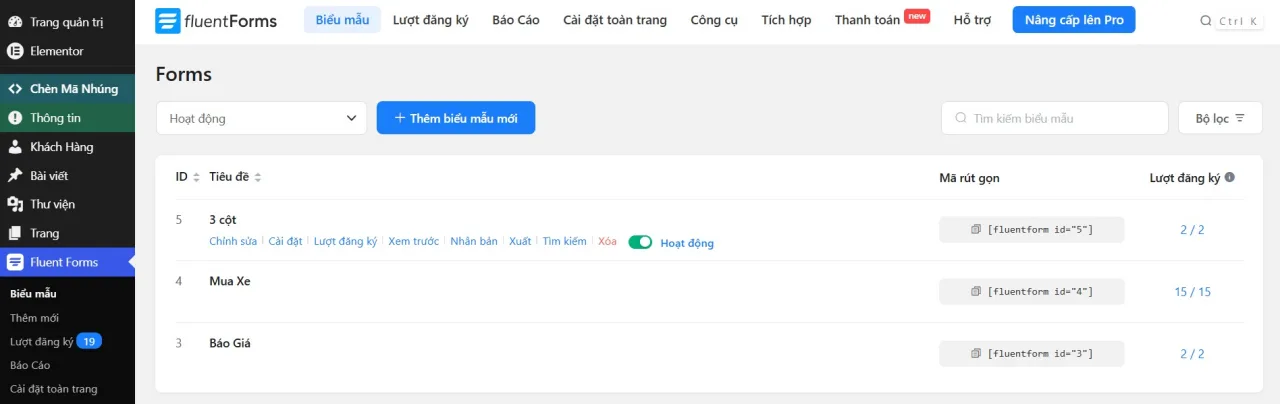Copy the shortcode icon for fluentform id="4"

[x=976, y=292]
